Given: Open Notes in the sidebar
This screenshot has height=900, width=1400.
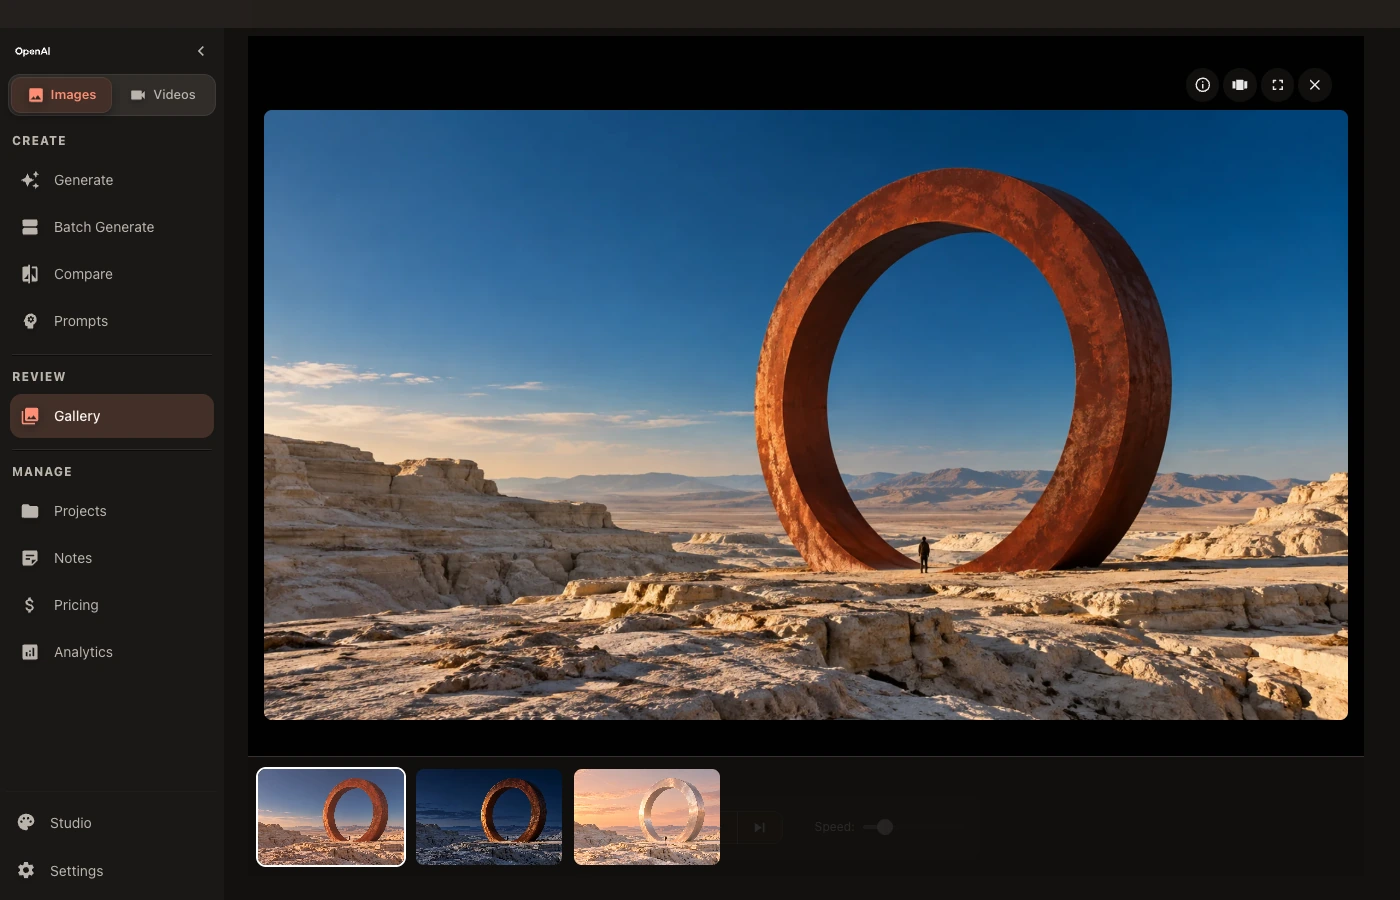Looking at the screenshot, I should coord(112,558).
